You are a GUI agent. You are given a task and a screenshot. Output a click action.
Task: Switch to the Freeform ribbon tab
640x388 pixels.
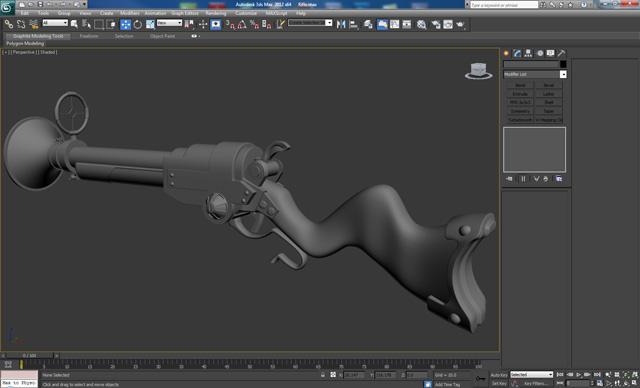tap(89, 36)
